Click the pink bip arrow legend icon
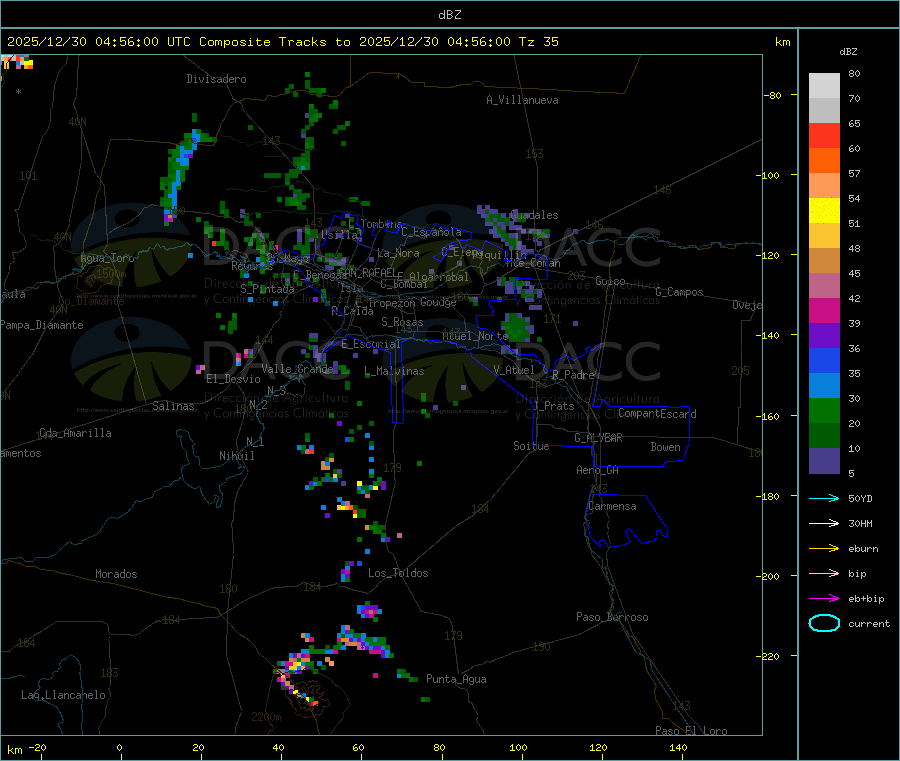The width and height of the screenshot is (900, 761). coord(824,573)
